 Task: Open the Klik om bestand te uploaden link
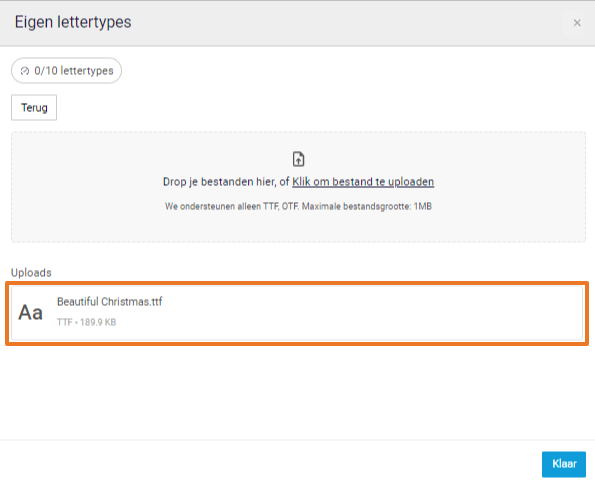[x=363, y=182]
